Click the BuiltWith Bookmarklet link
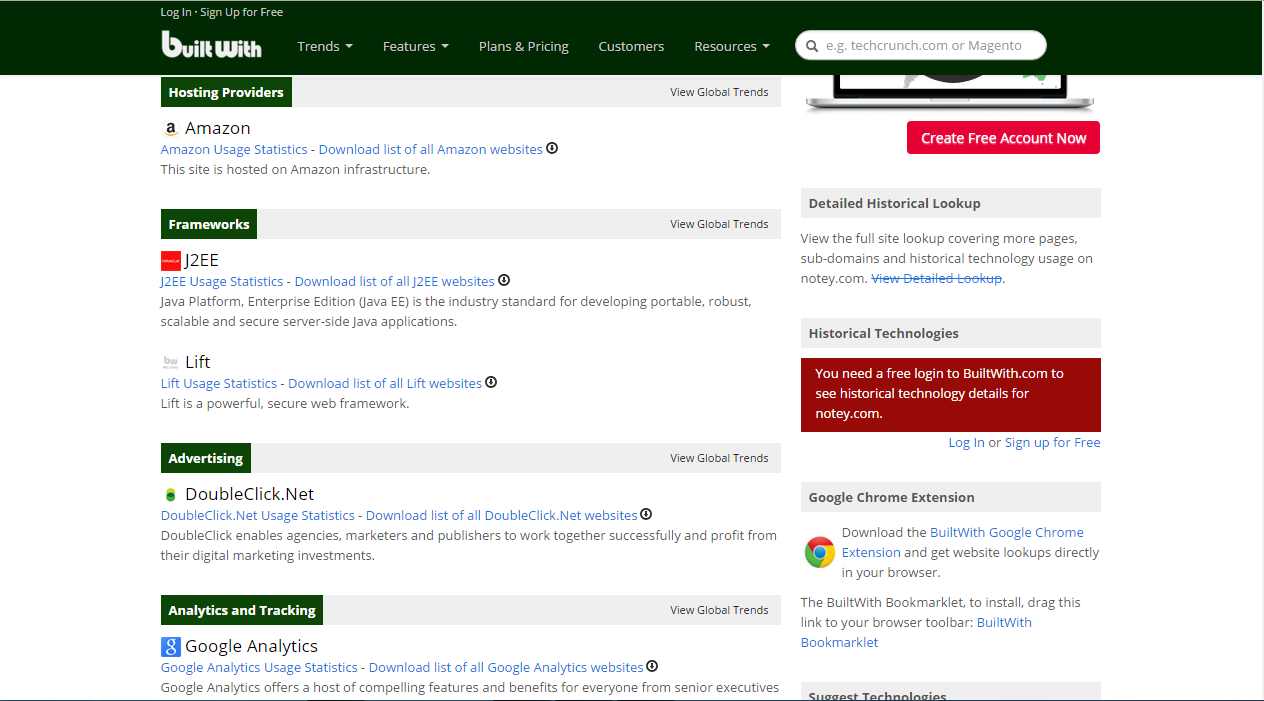1264x701 pixels. pos(916,632)
